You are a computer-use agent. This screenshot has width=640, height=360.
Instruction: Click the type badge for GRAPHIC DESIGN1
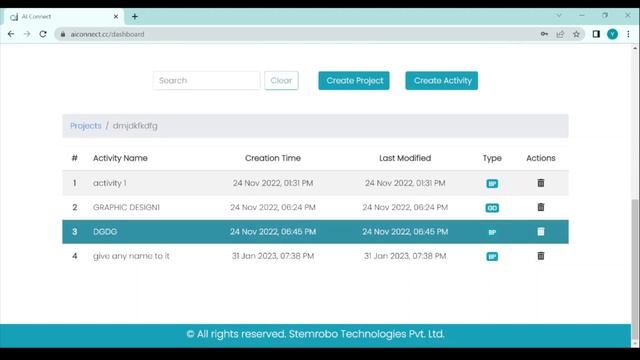click(492, 208)
